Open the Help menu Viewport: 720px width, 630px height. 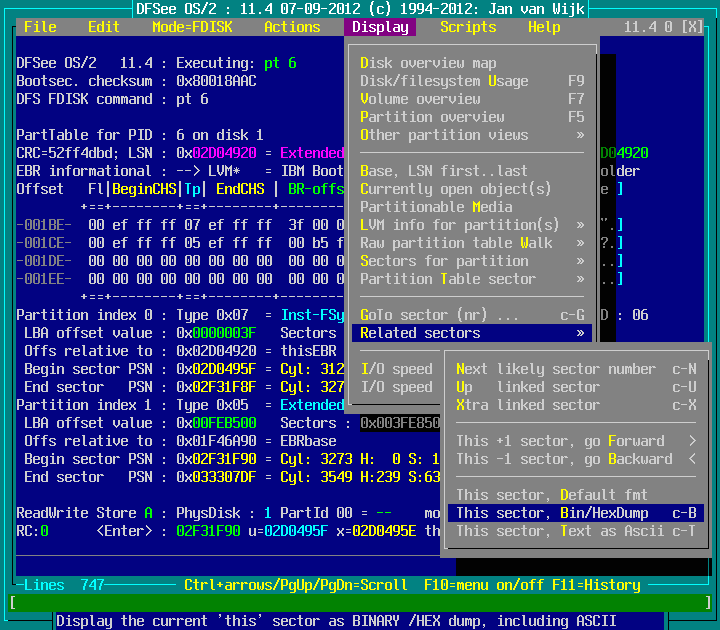tap(544, 27)
